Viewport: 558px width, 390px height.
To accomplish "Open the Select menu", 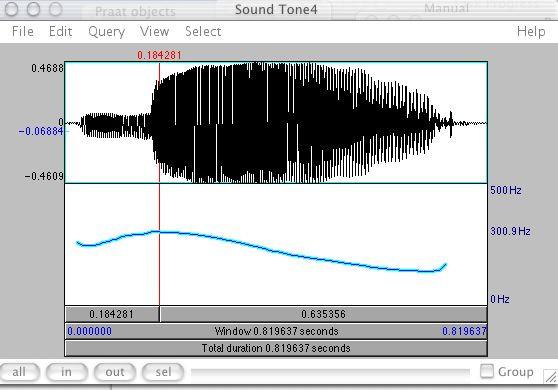I will point(203,32).
